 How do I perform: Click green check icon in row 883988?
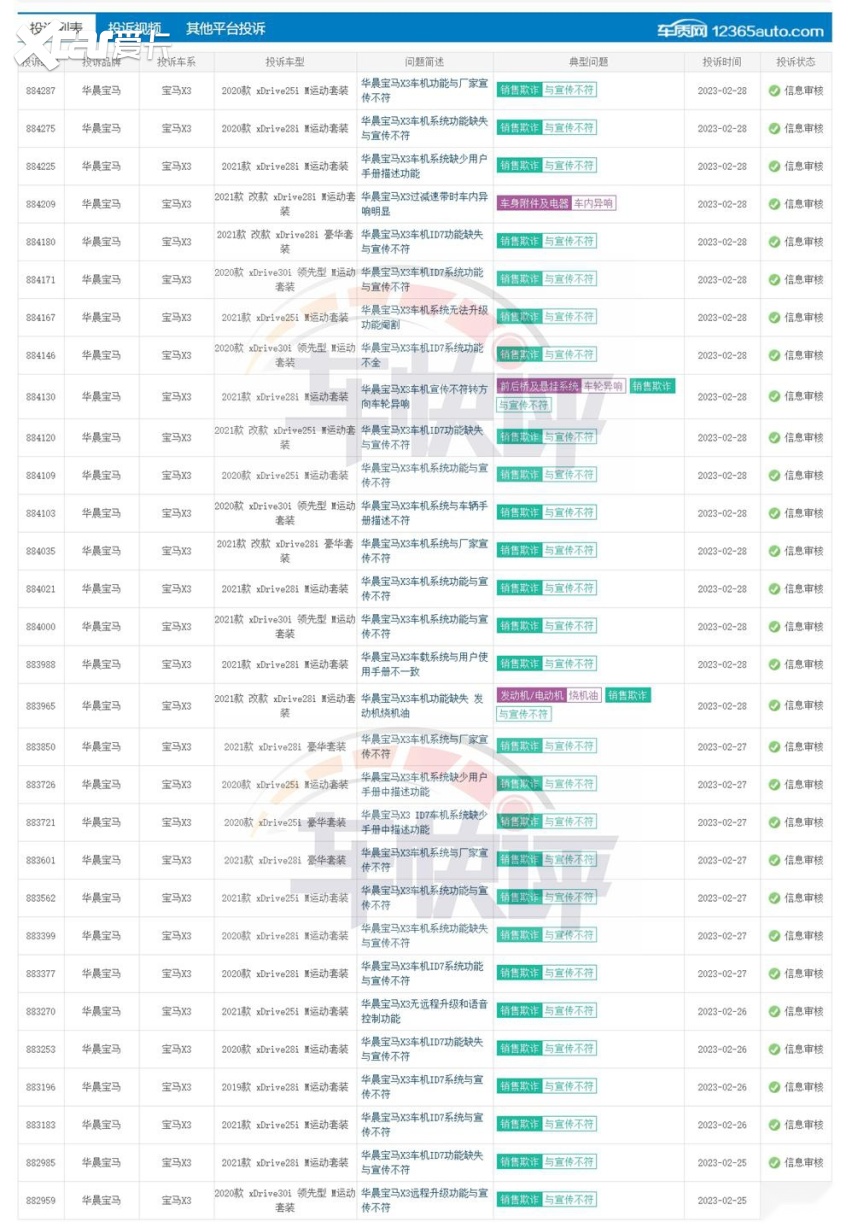point(774,665)
